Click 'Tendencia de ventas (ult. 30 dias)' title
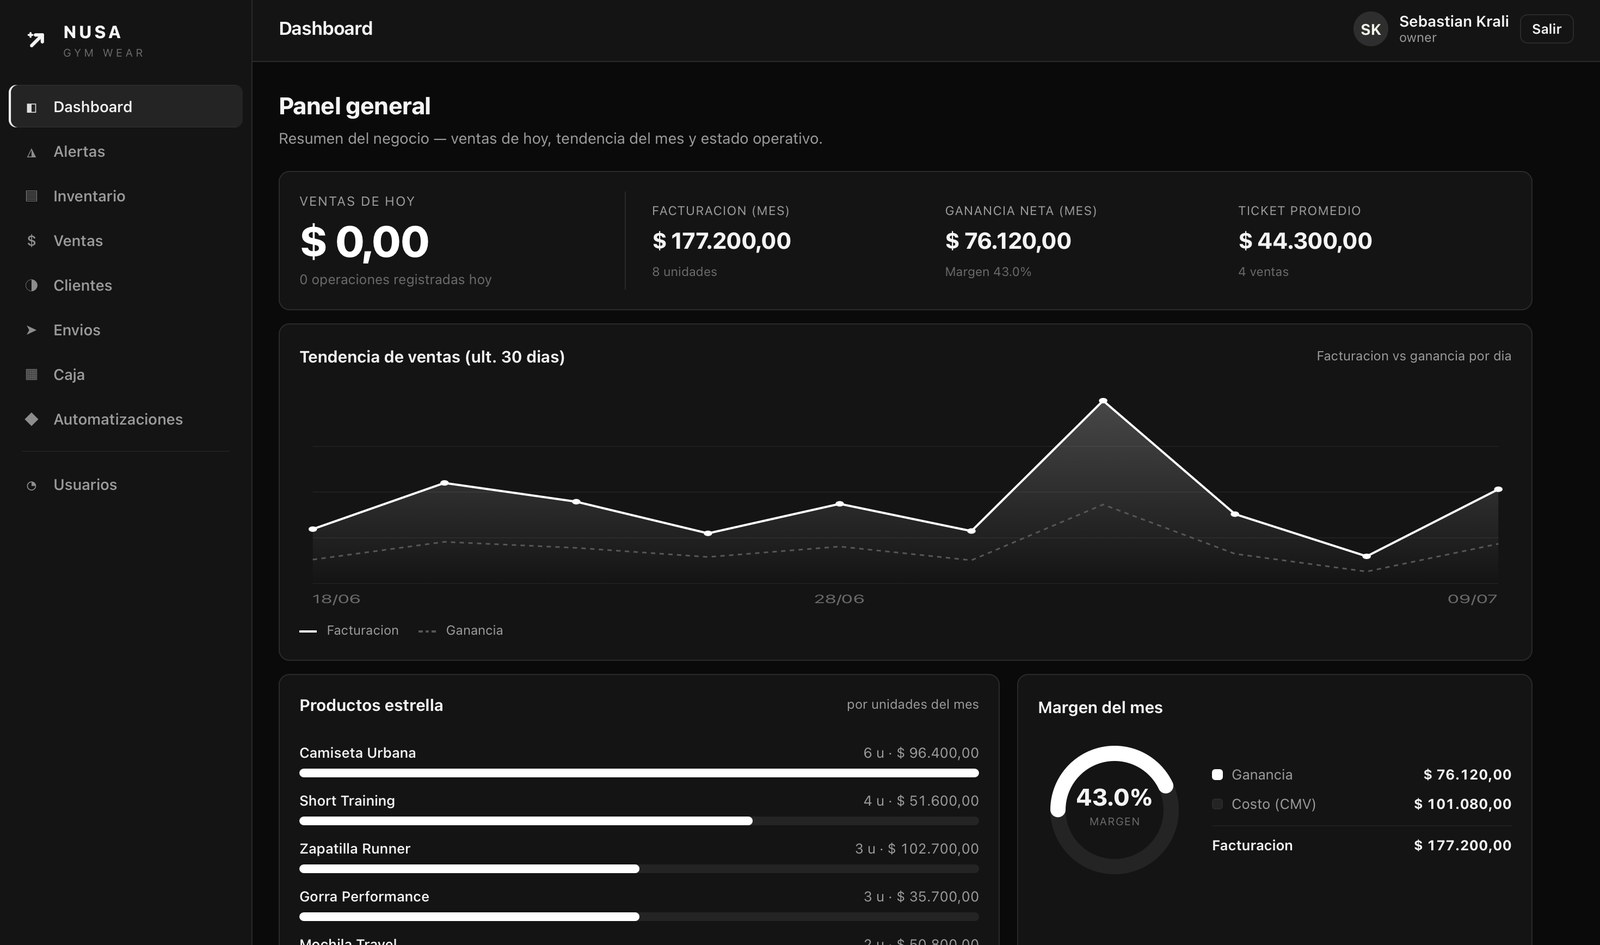1600x945 pixels. coord(432,357)
